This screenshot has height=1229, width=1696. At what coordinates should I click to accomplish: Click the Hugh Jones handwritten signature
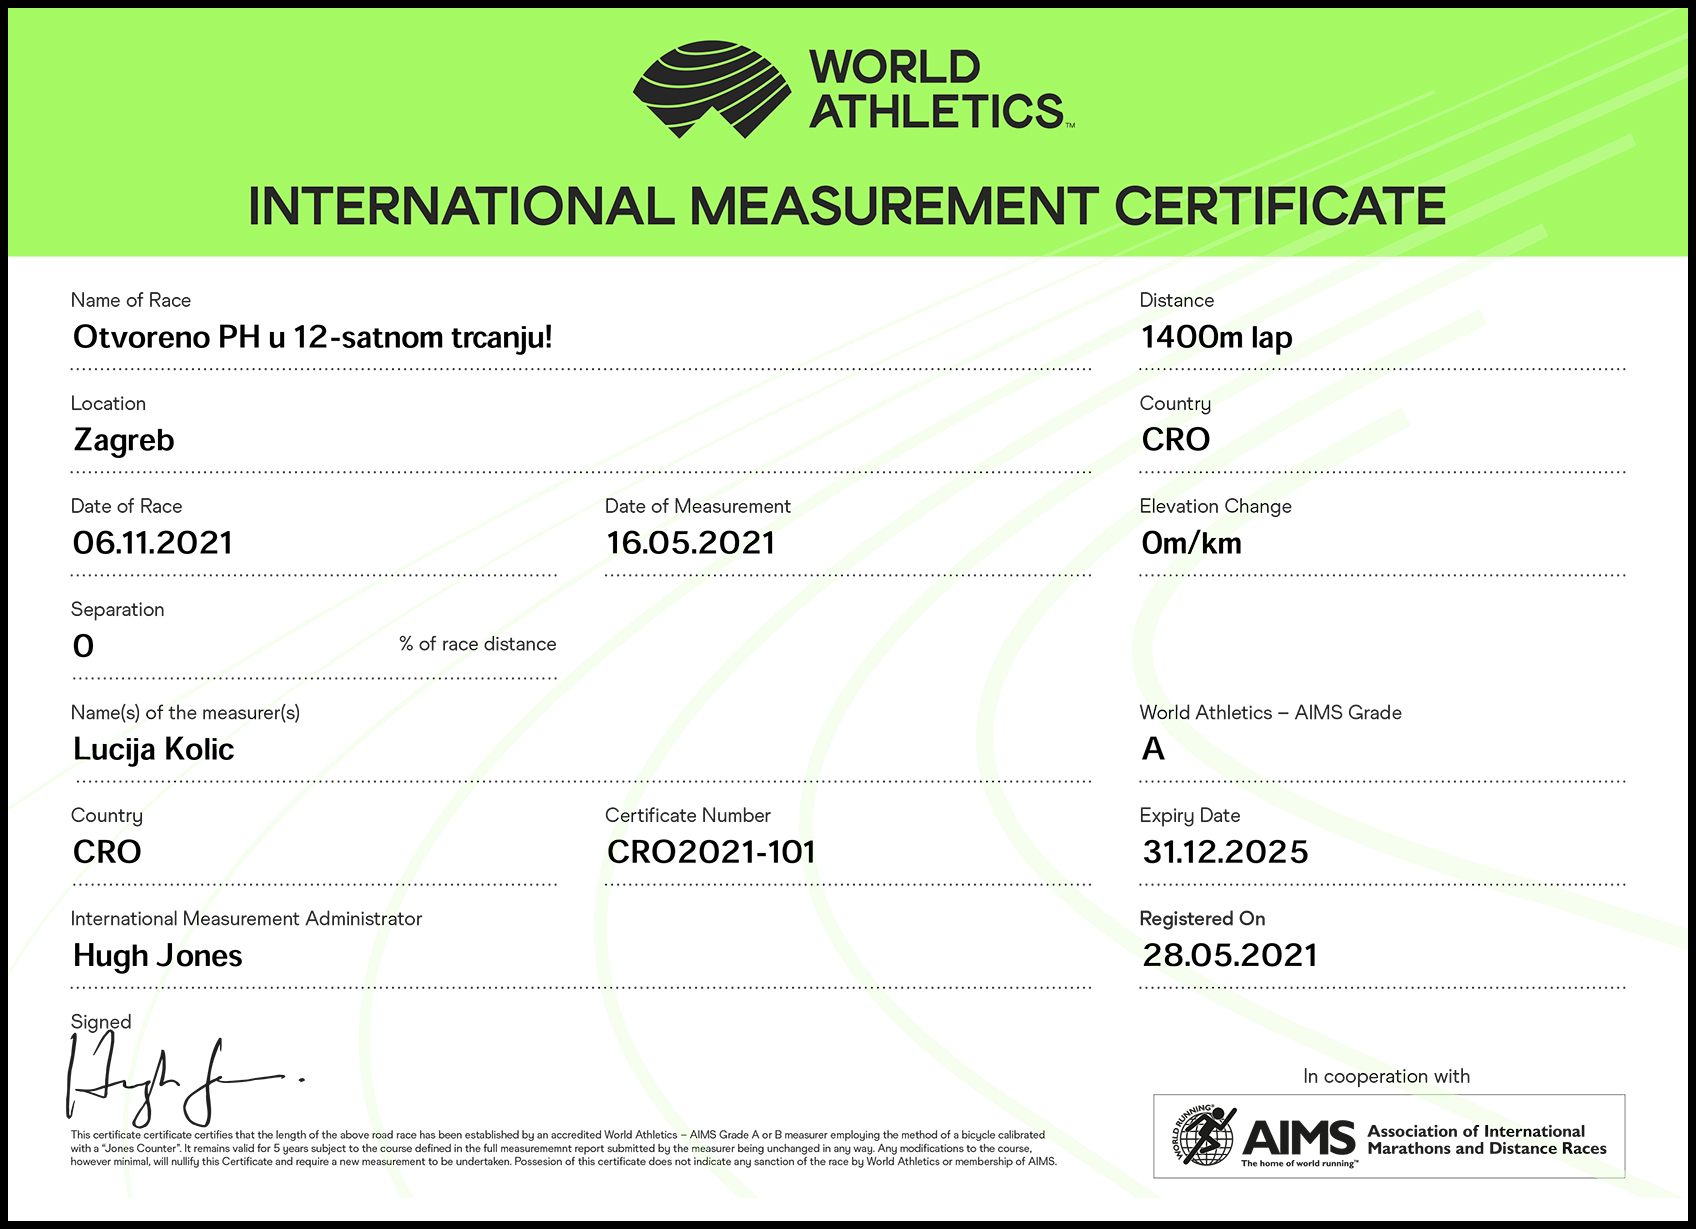pyautogui.click(x=185, y=1079)
